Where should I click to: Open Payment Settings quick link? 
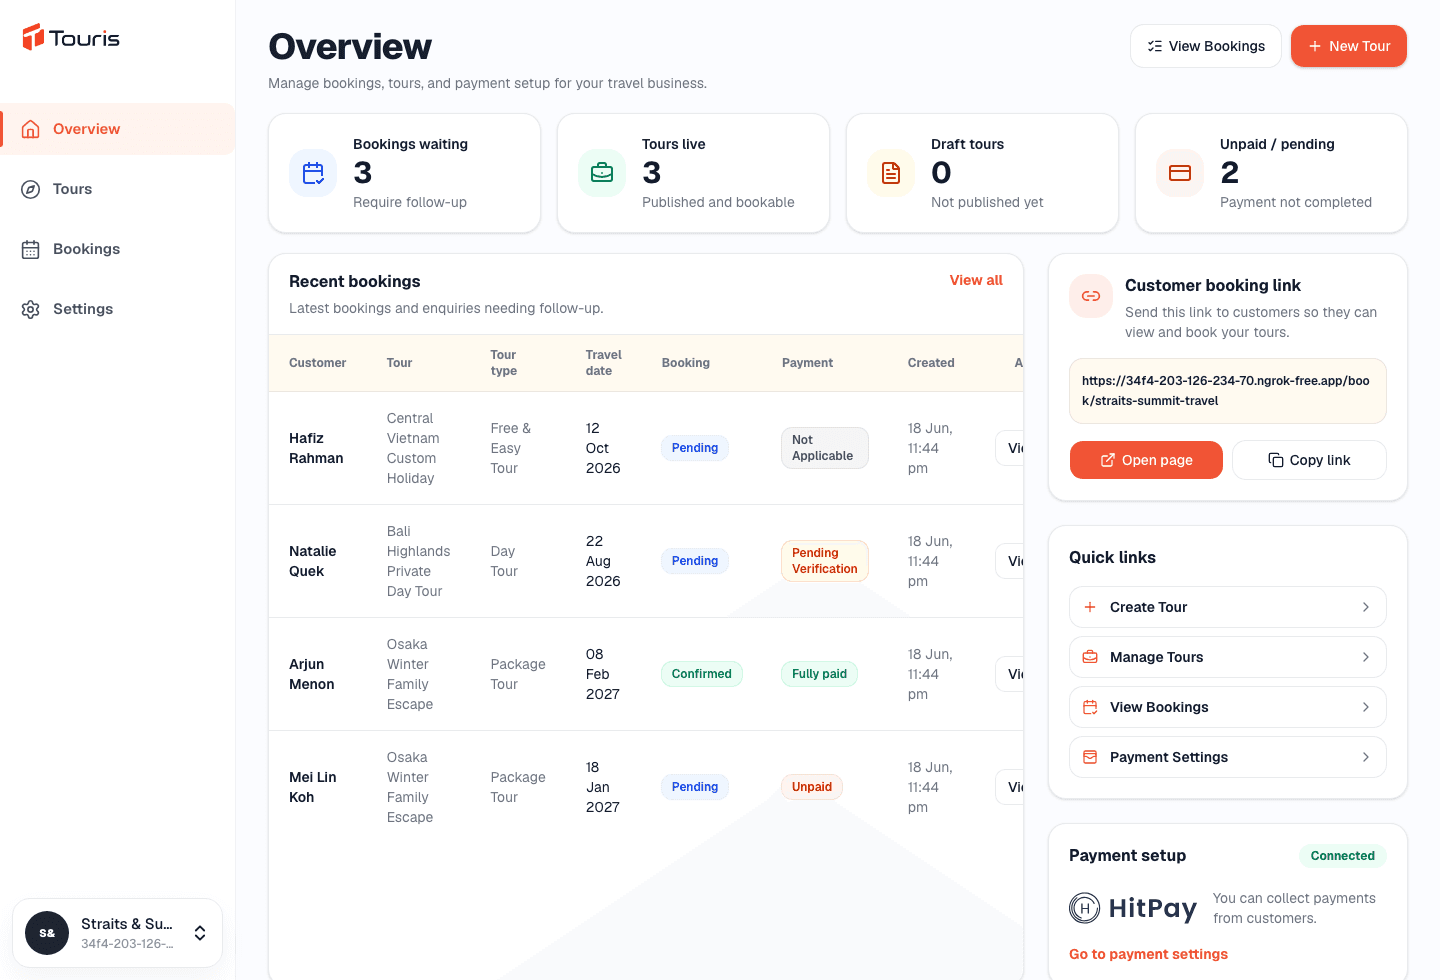(x=1227, y=757)
